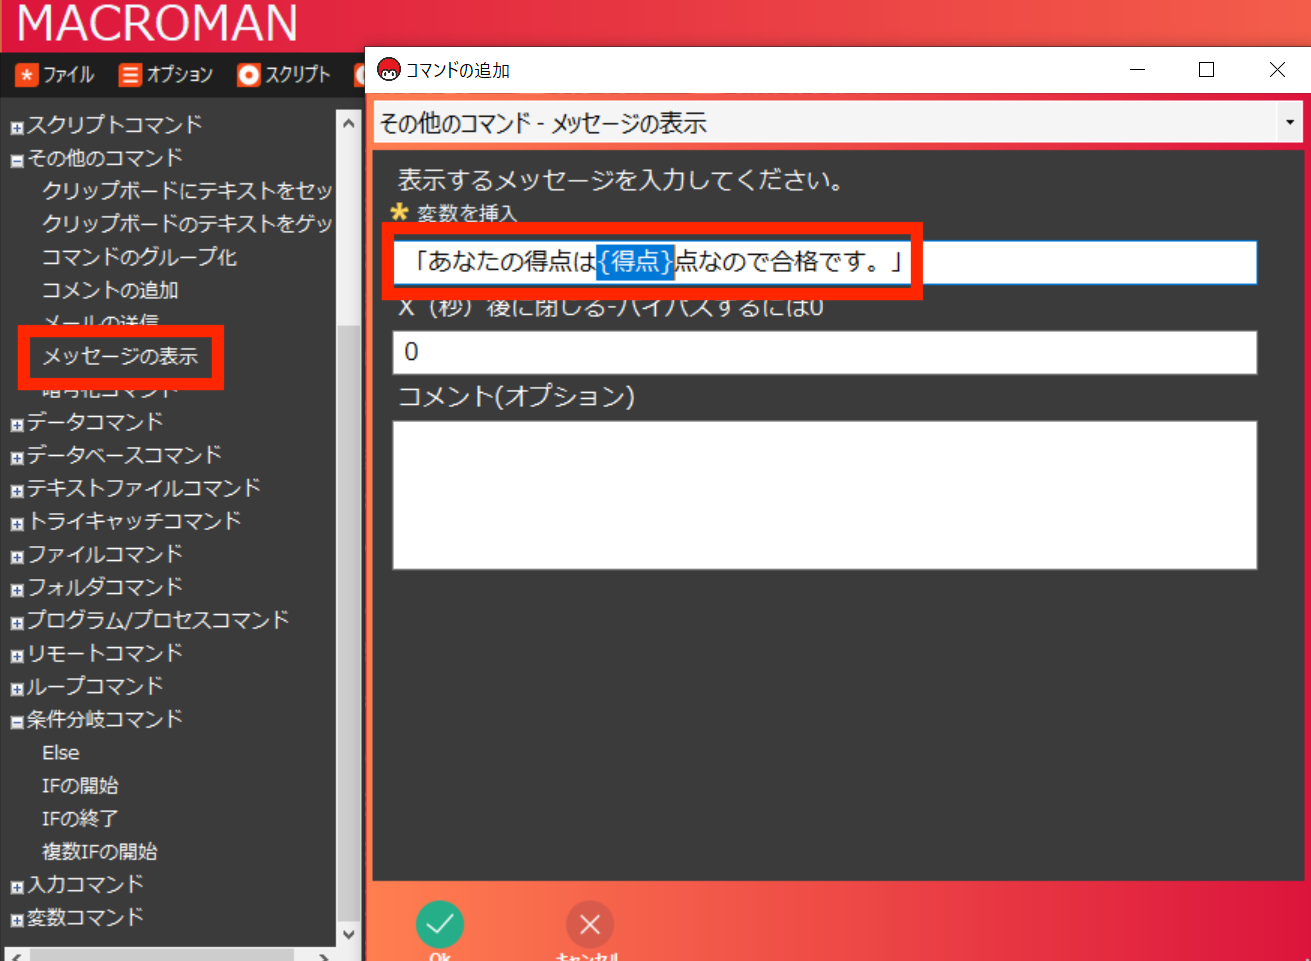Collapse the その他のコマンド tree node
The height and width of the screenshot is (961, 1311).
click(x=17, y=160)
